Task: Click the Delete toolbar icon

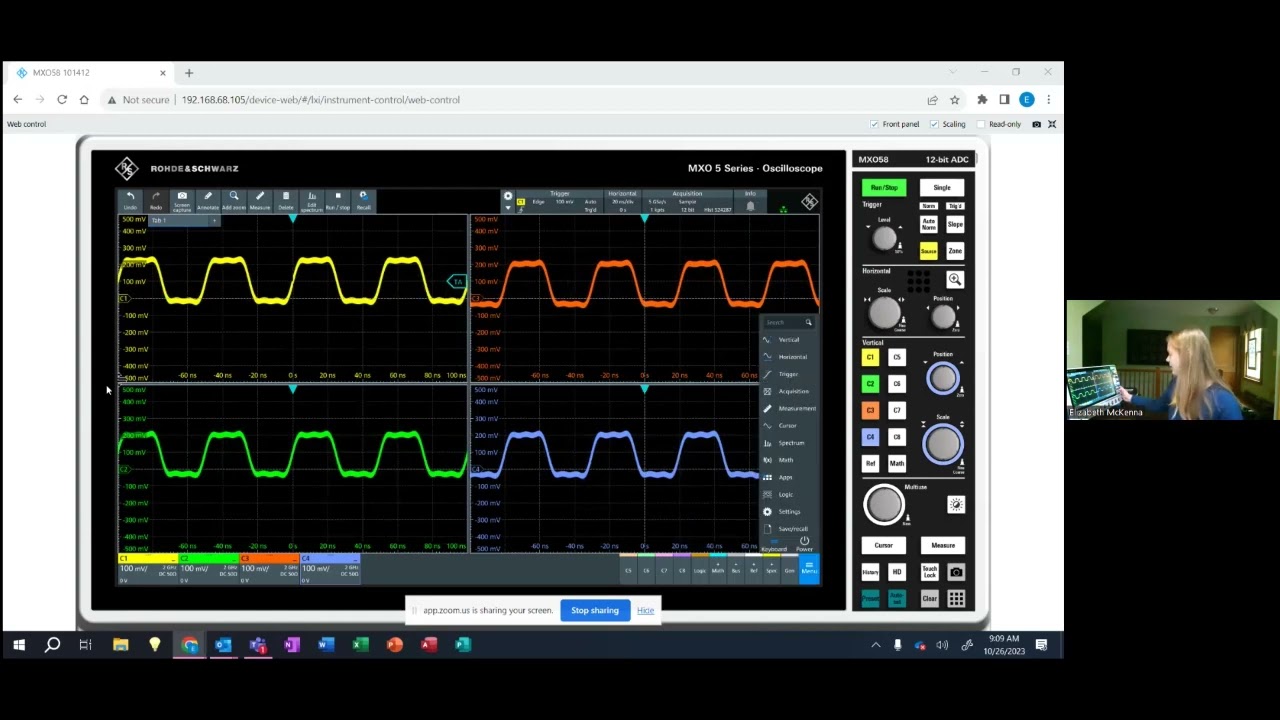Action: 286,200
